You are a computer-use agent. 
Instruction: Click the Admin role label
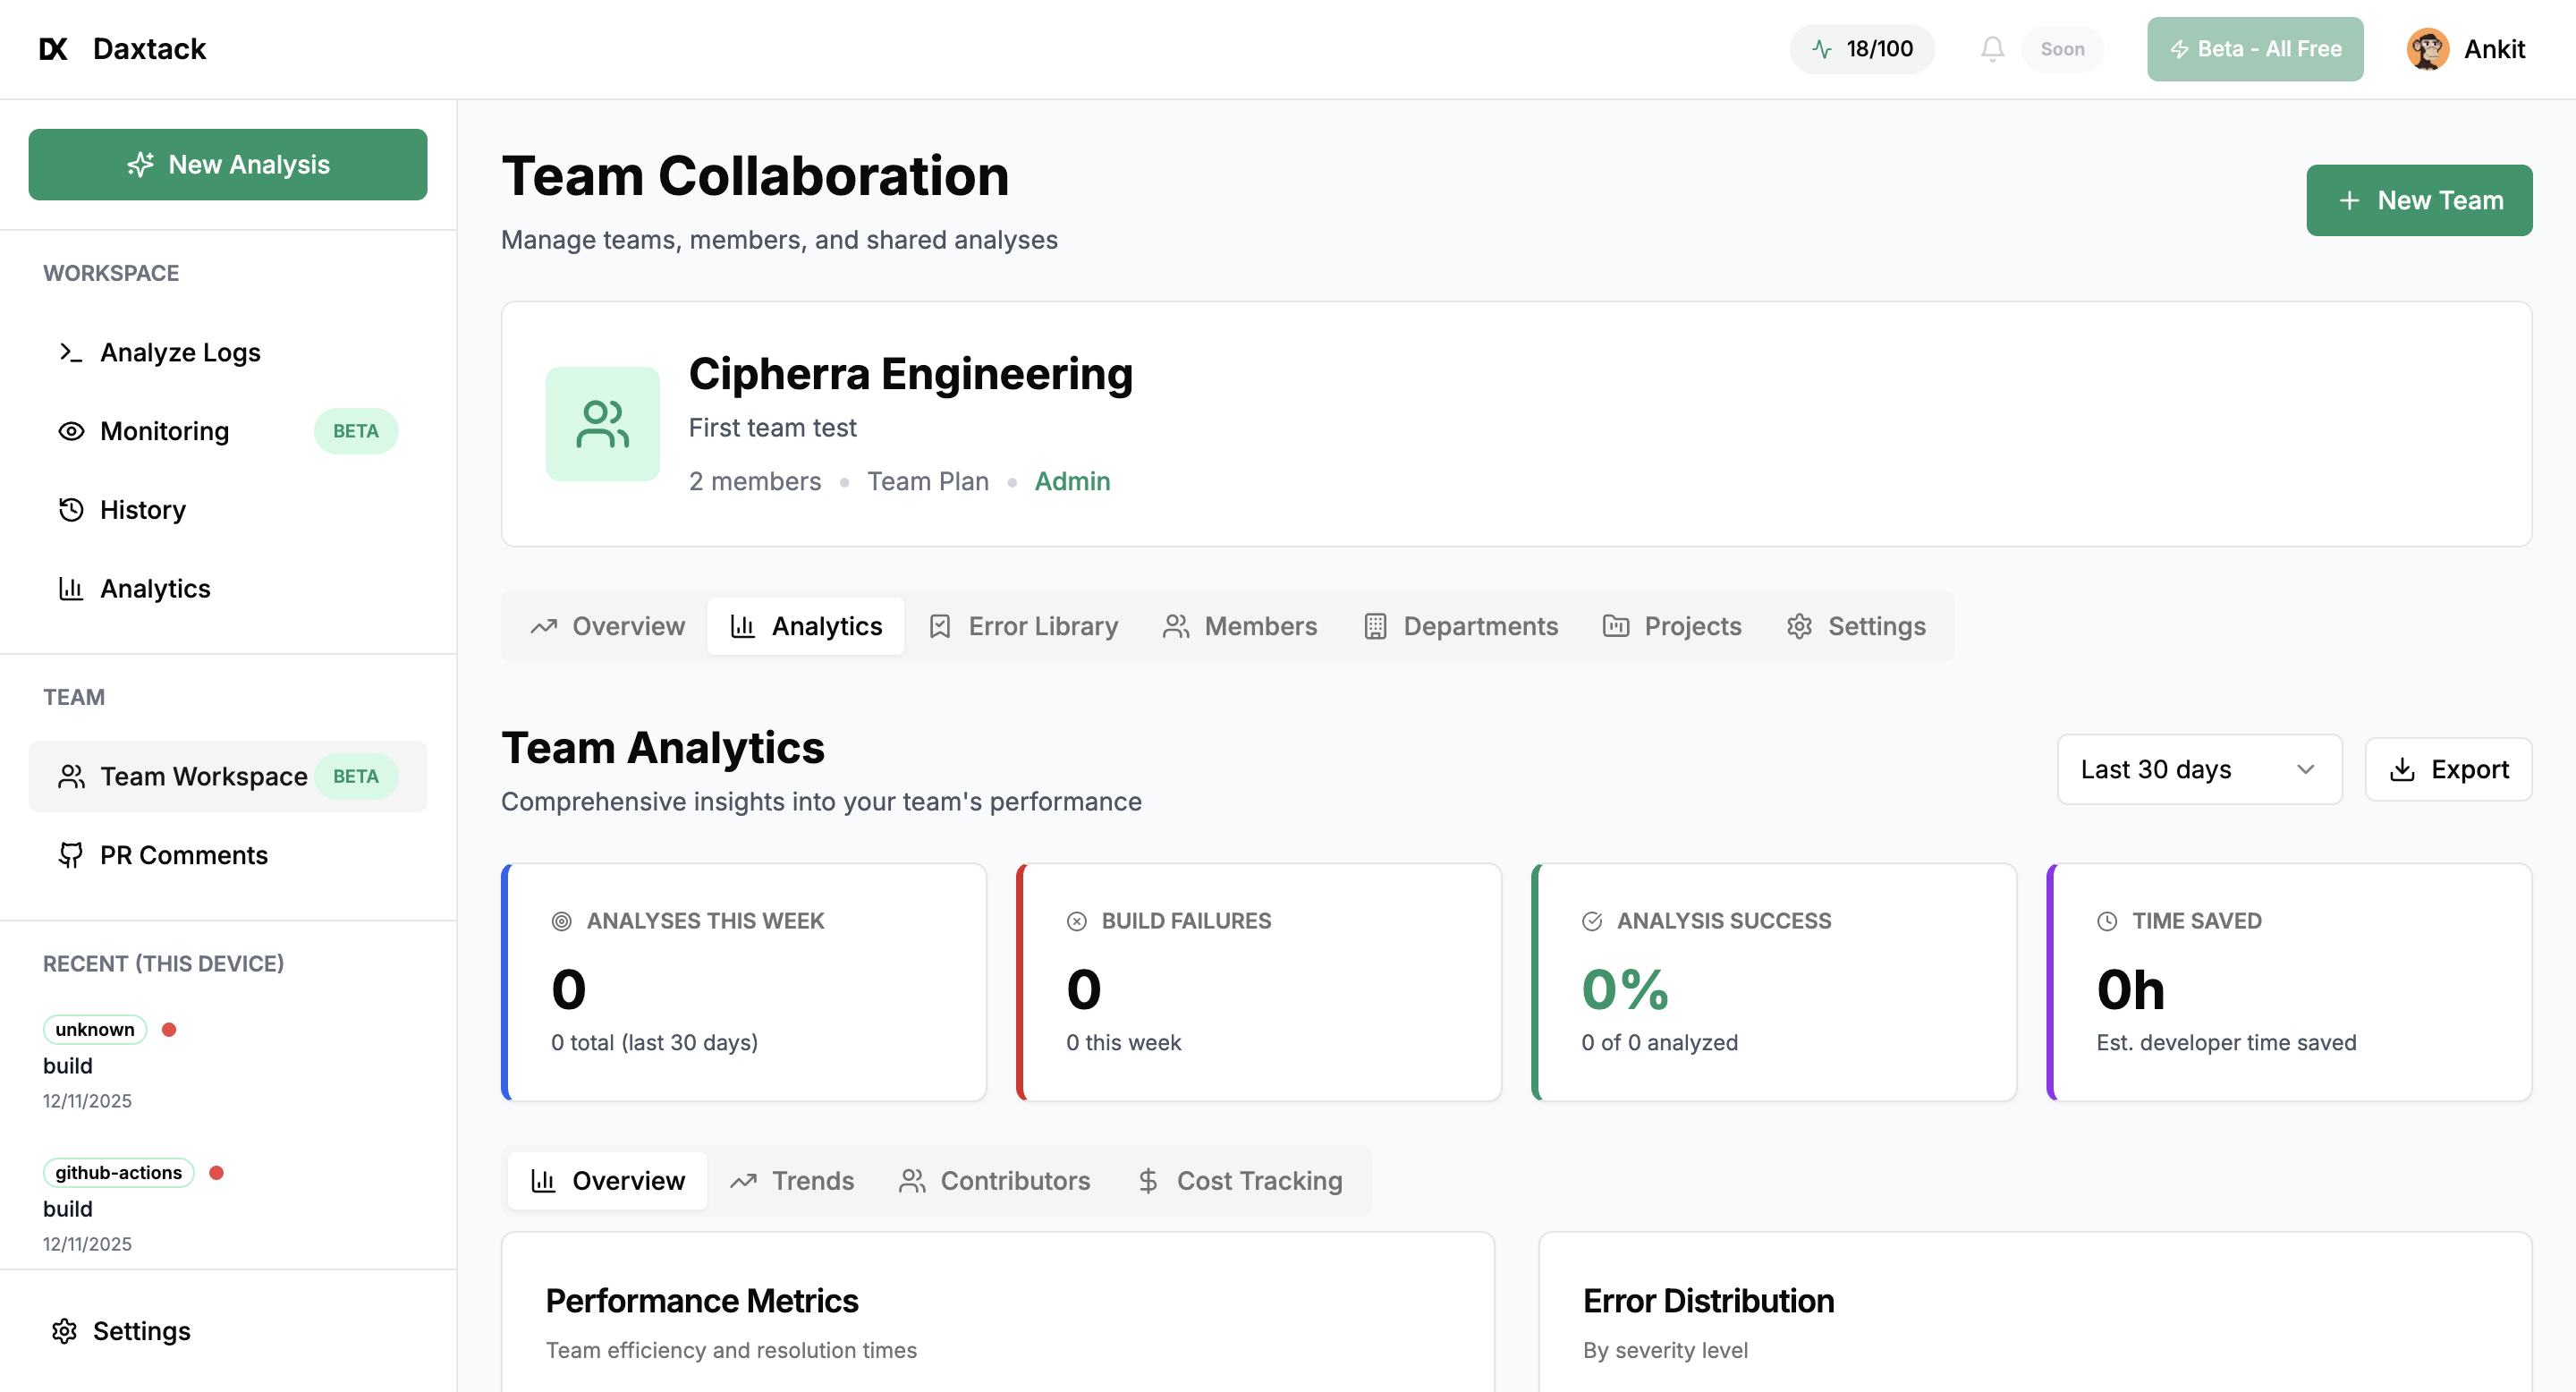(x=1072, y=481)
